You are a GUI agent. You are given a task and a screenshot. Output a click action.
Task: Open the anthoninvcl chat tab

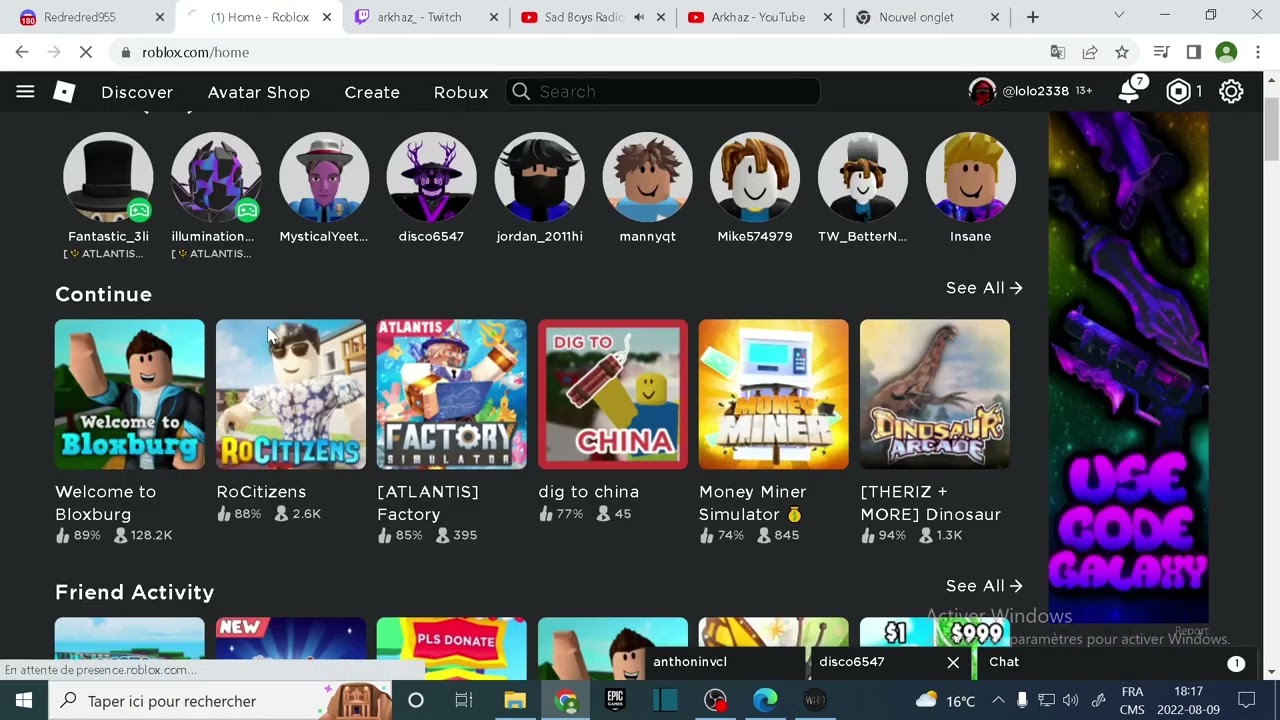(x=724, y=662)
